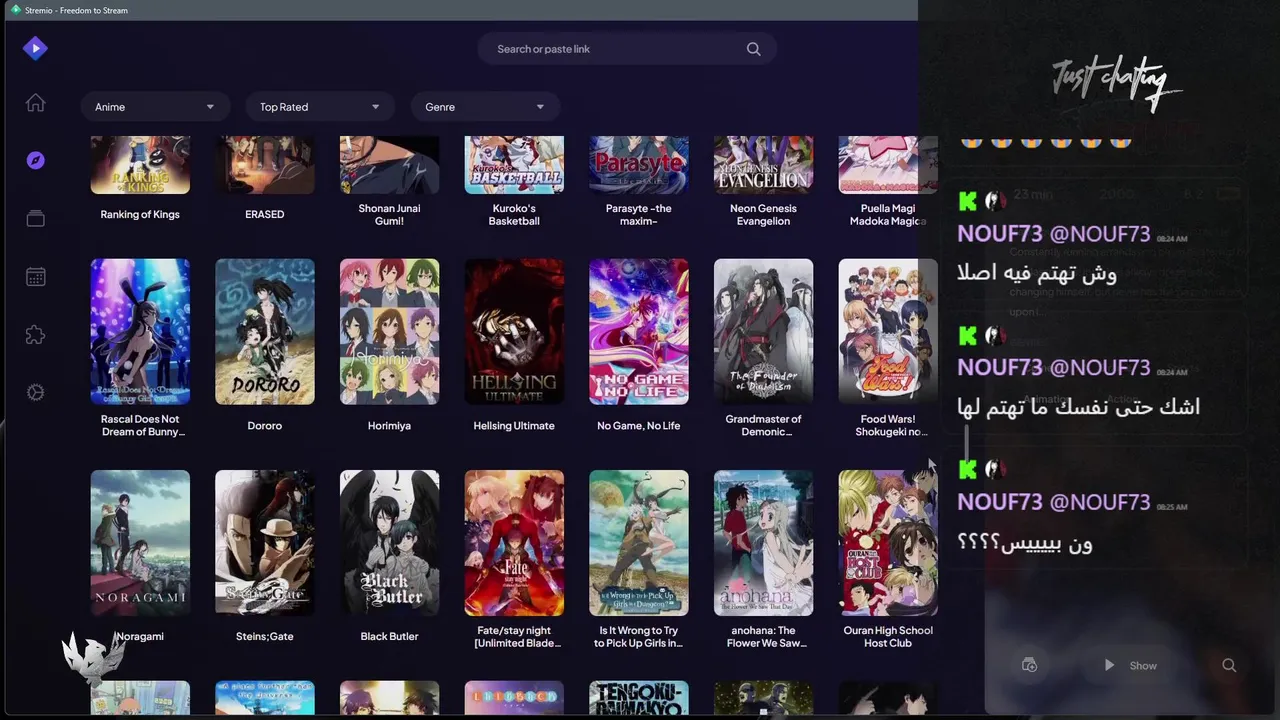Click the Black Butler title text
1280x720 pixels.
[389, 636]
